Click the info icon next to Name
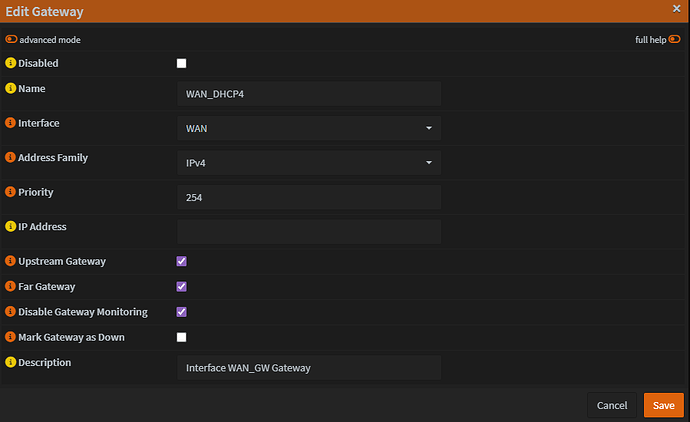The image size is (690, 422). [x=11, y=89]
